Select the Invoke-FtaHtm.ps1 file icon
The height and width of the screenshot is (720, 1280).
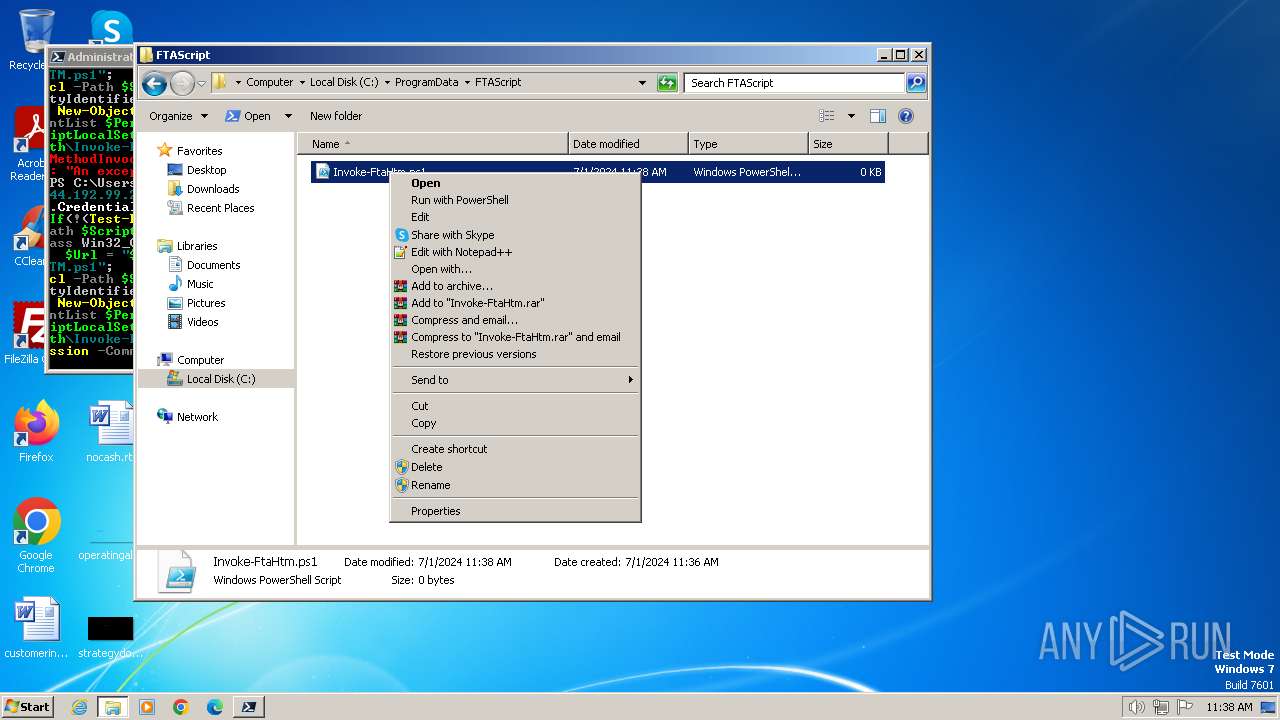(x=322, y=172)
